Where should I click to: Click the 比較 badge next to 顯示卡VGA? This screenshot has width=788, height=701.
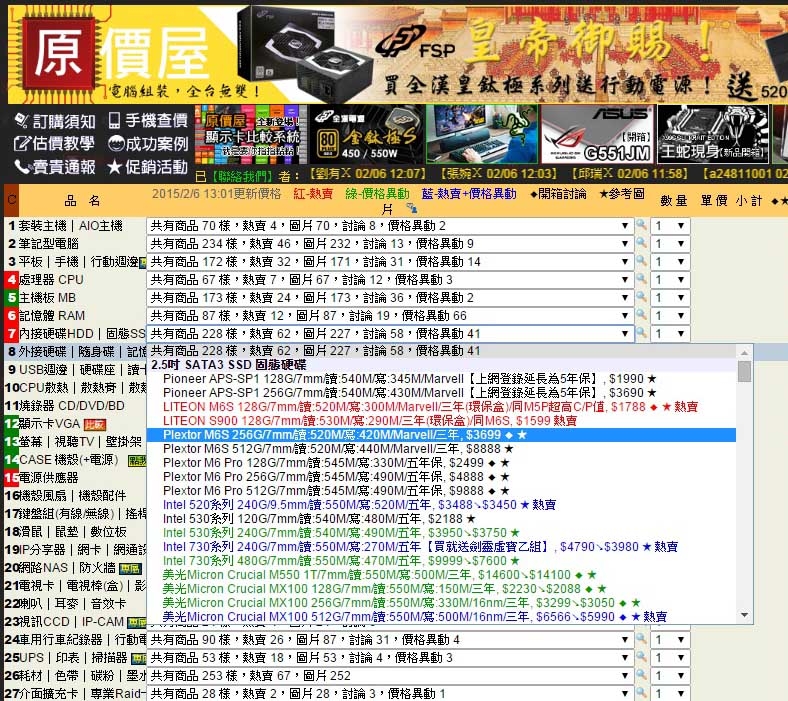click(95, 425)
